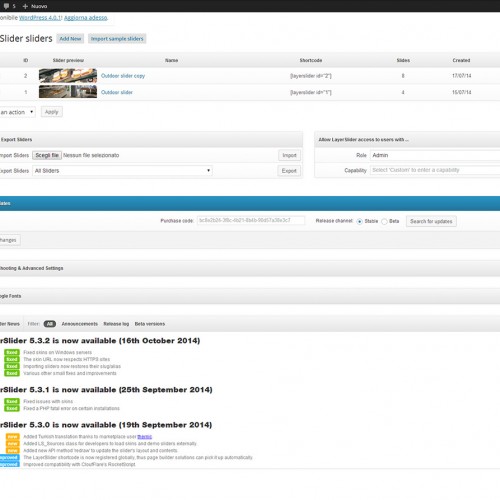Screen dimensions: 500x500
Task: Click created date 15/07/14
Action: coord(462,92)
